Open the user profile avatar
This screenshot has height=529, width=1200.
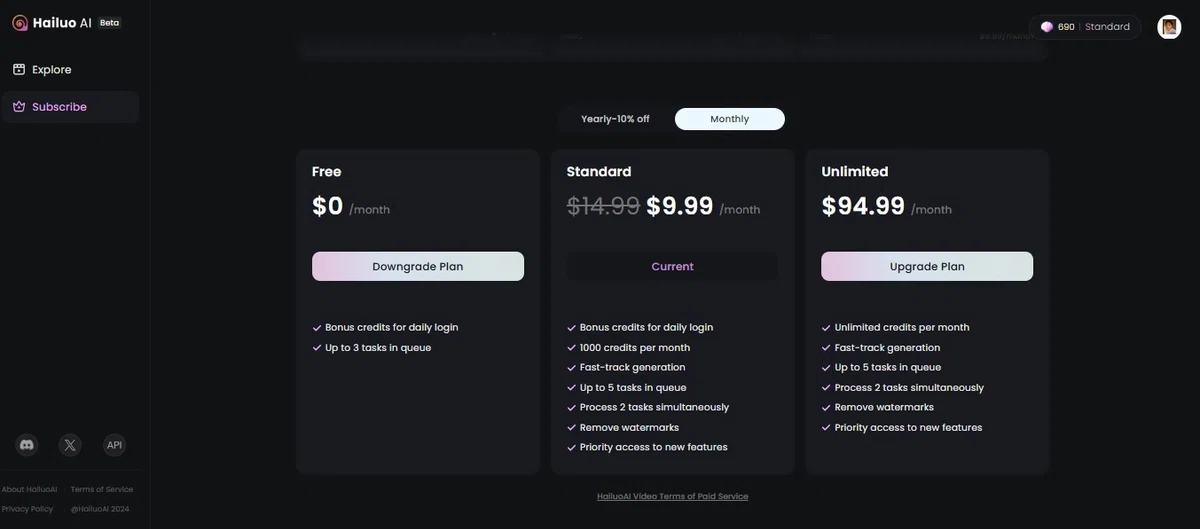pos(1169,27)
